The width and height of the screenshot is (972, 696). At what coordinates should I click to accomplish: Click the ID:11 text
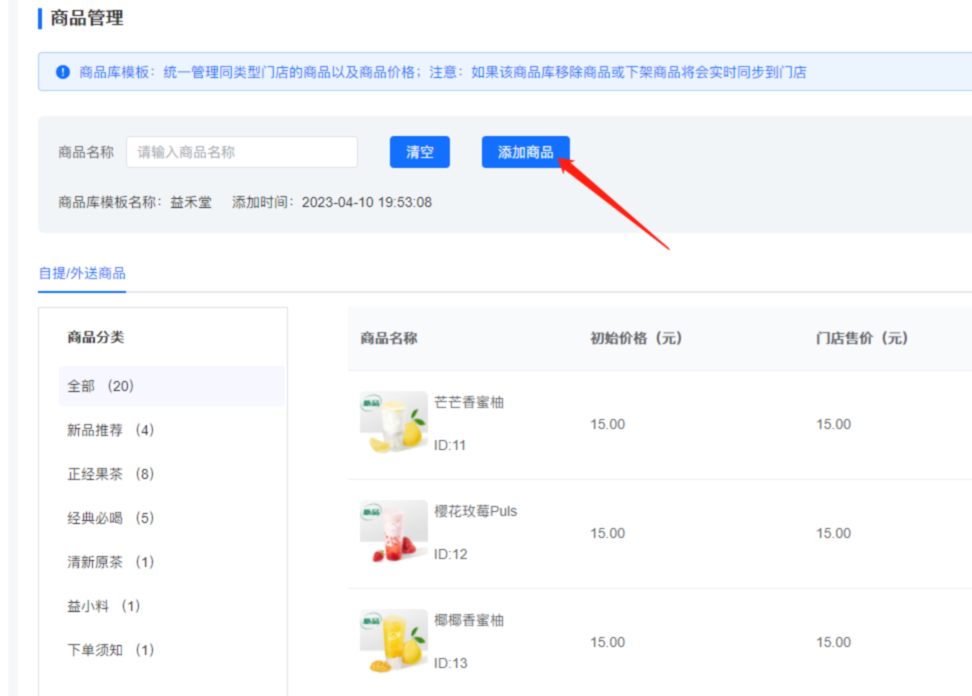[449, 445]
